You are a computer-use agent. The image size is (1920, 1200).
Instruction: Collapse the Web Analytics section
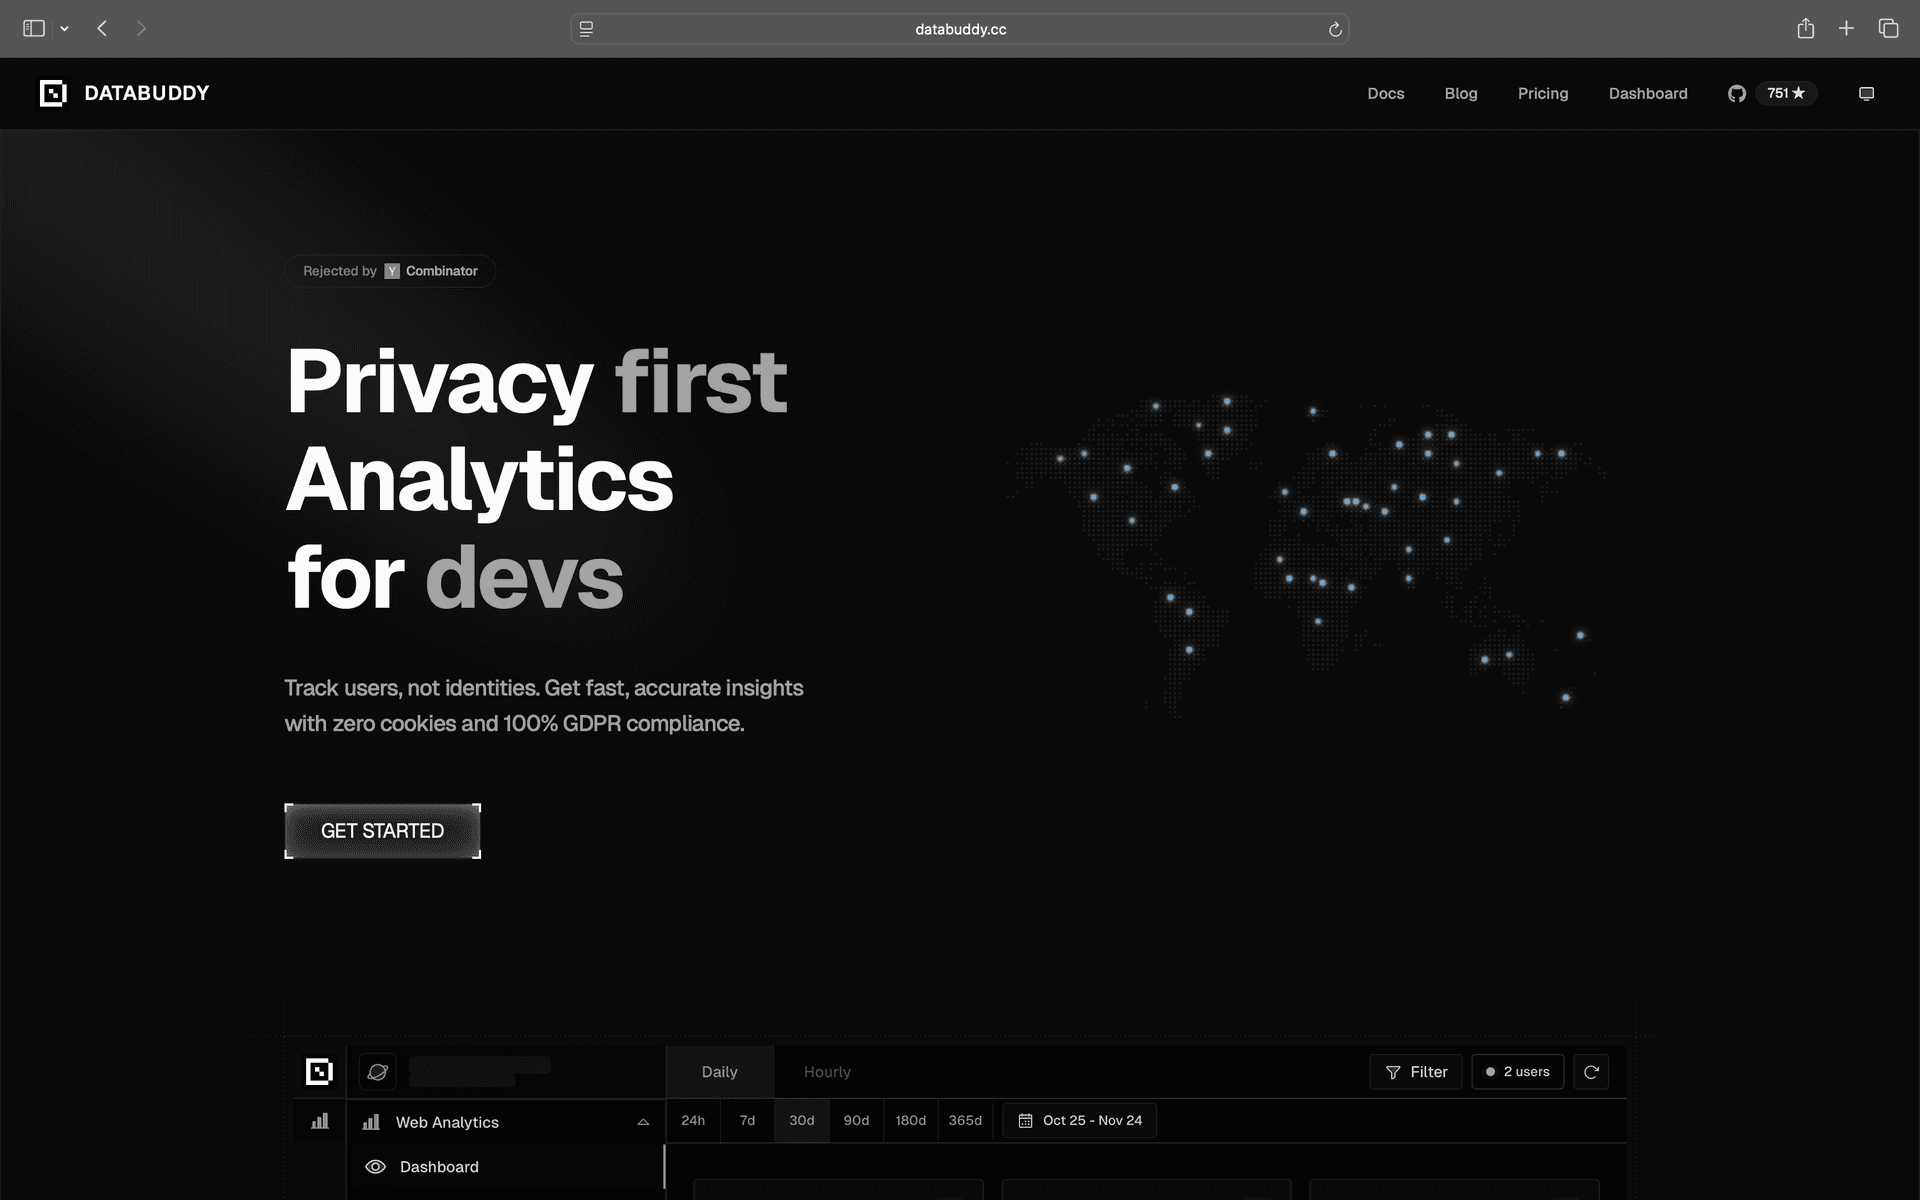(x=643, y=1122)
